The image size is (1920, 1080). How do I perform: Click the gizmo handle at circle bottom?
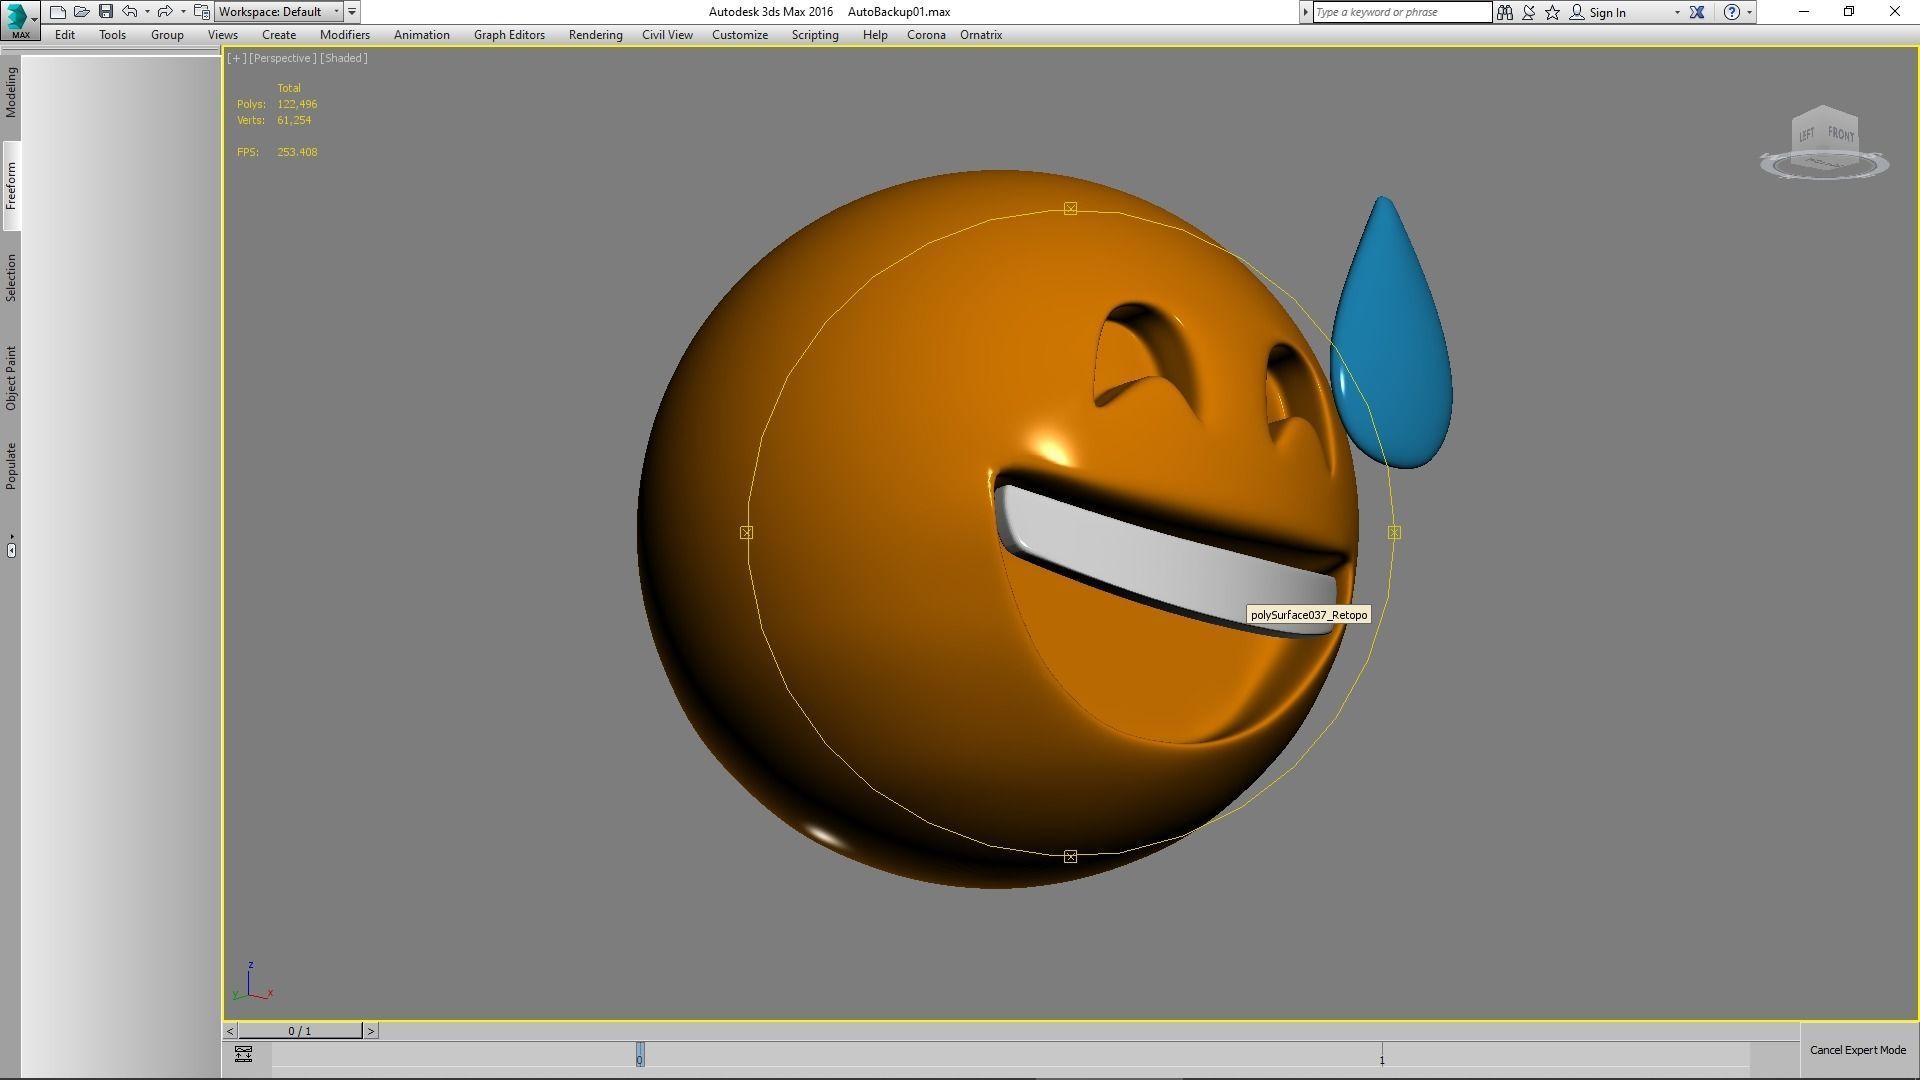tap(1071, 857)
